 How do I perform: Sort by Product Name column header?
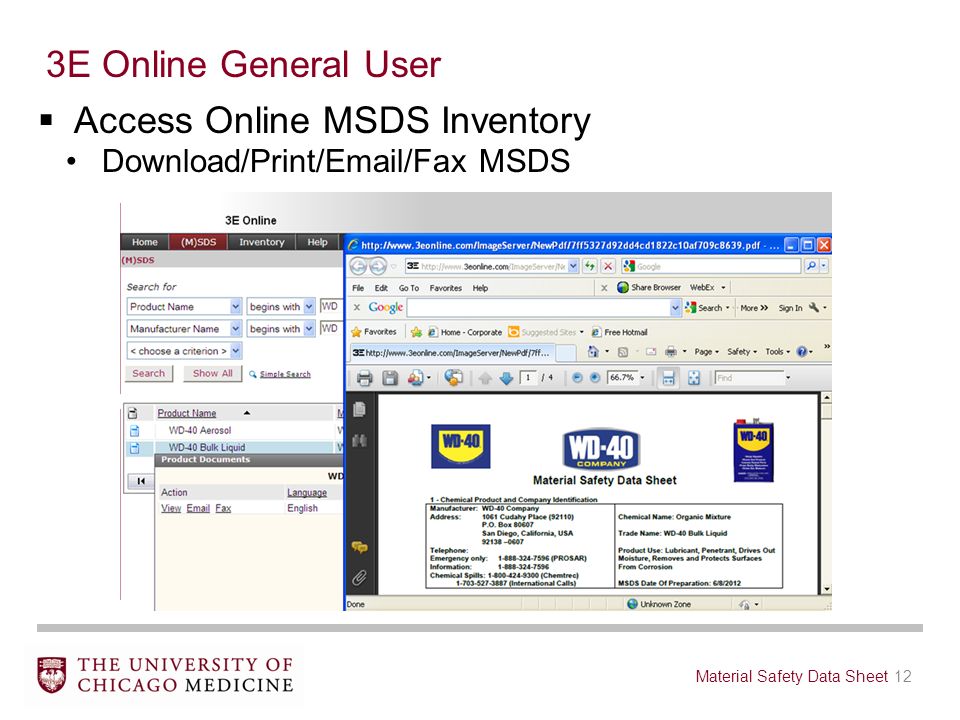[187, 414]
